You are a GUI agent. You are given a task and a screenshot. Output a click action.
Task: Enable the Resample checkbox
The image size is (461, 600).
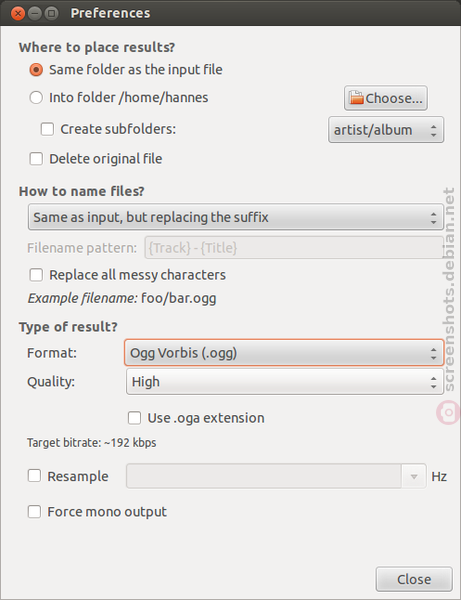34,476
